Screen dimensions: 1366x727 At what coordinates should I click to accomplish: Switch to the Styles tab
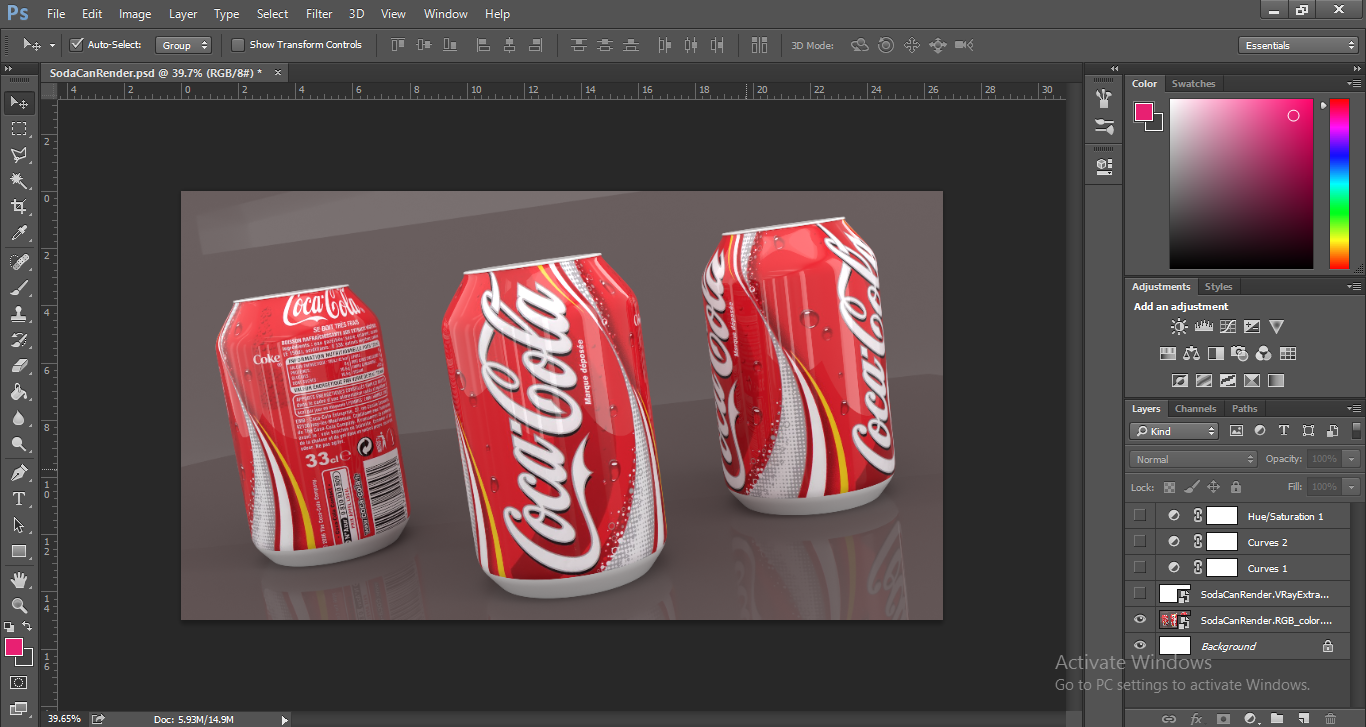point(1218,286)
